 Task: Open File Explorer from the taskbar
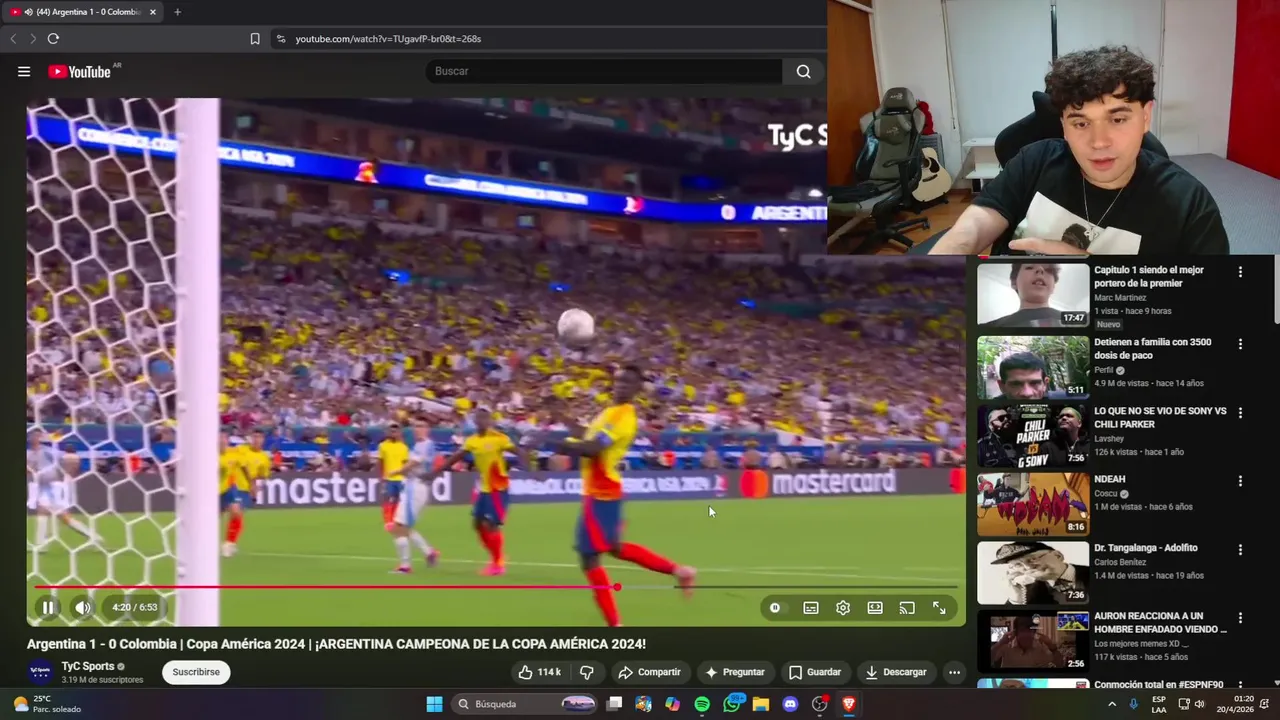tap(761, 704)
